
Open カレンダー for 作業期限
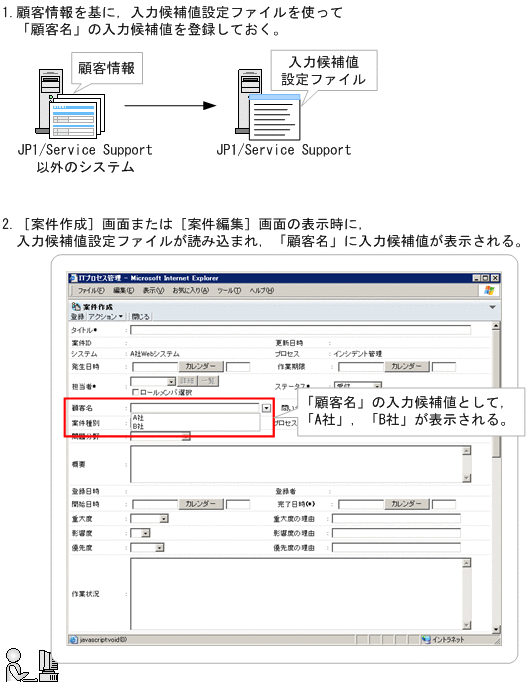pos(406,366)
